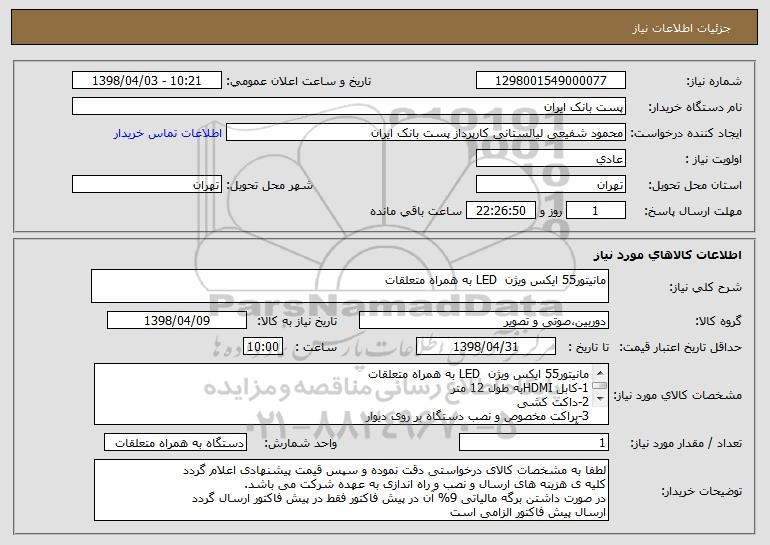Click the استان محل تحویل field
Screen dimensions: 770x545
tap(551, 185)
